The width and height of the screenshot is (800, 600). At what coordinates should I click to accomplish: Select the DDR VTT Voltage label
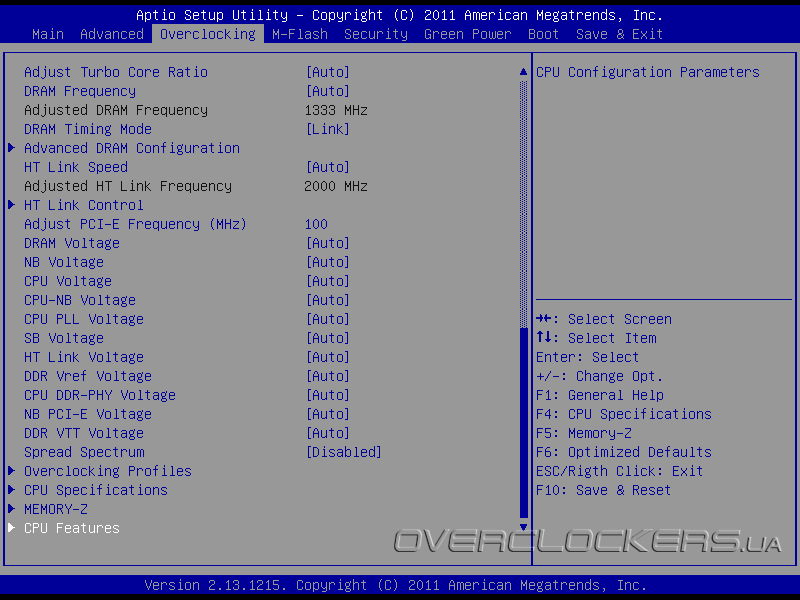point(84,433)
